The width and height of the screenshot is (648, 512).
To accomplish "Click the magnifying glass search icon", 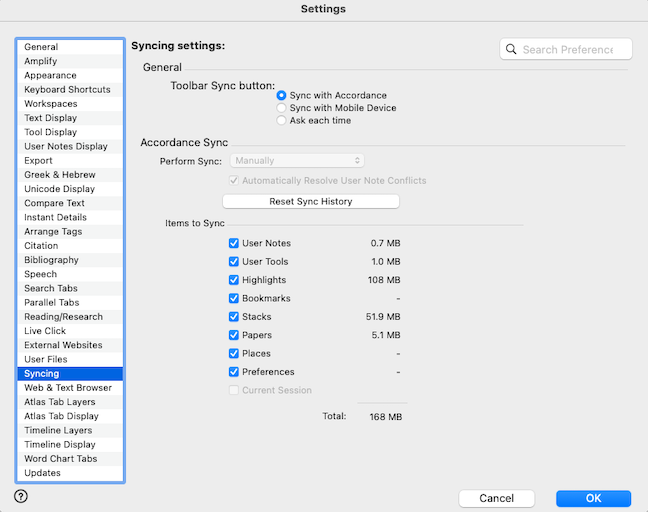I will [x=511, y=49].
